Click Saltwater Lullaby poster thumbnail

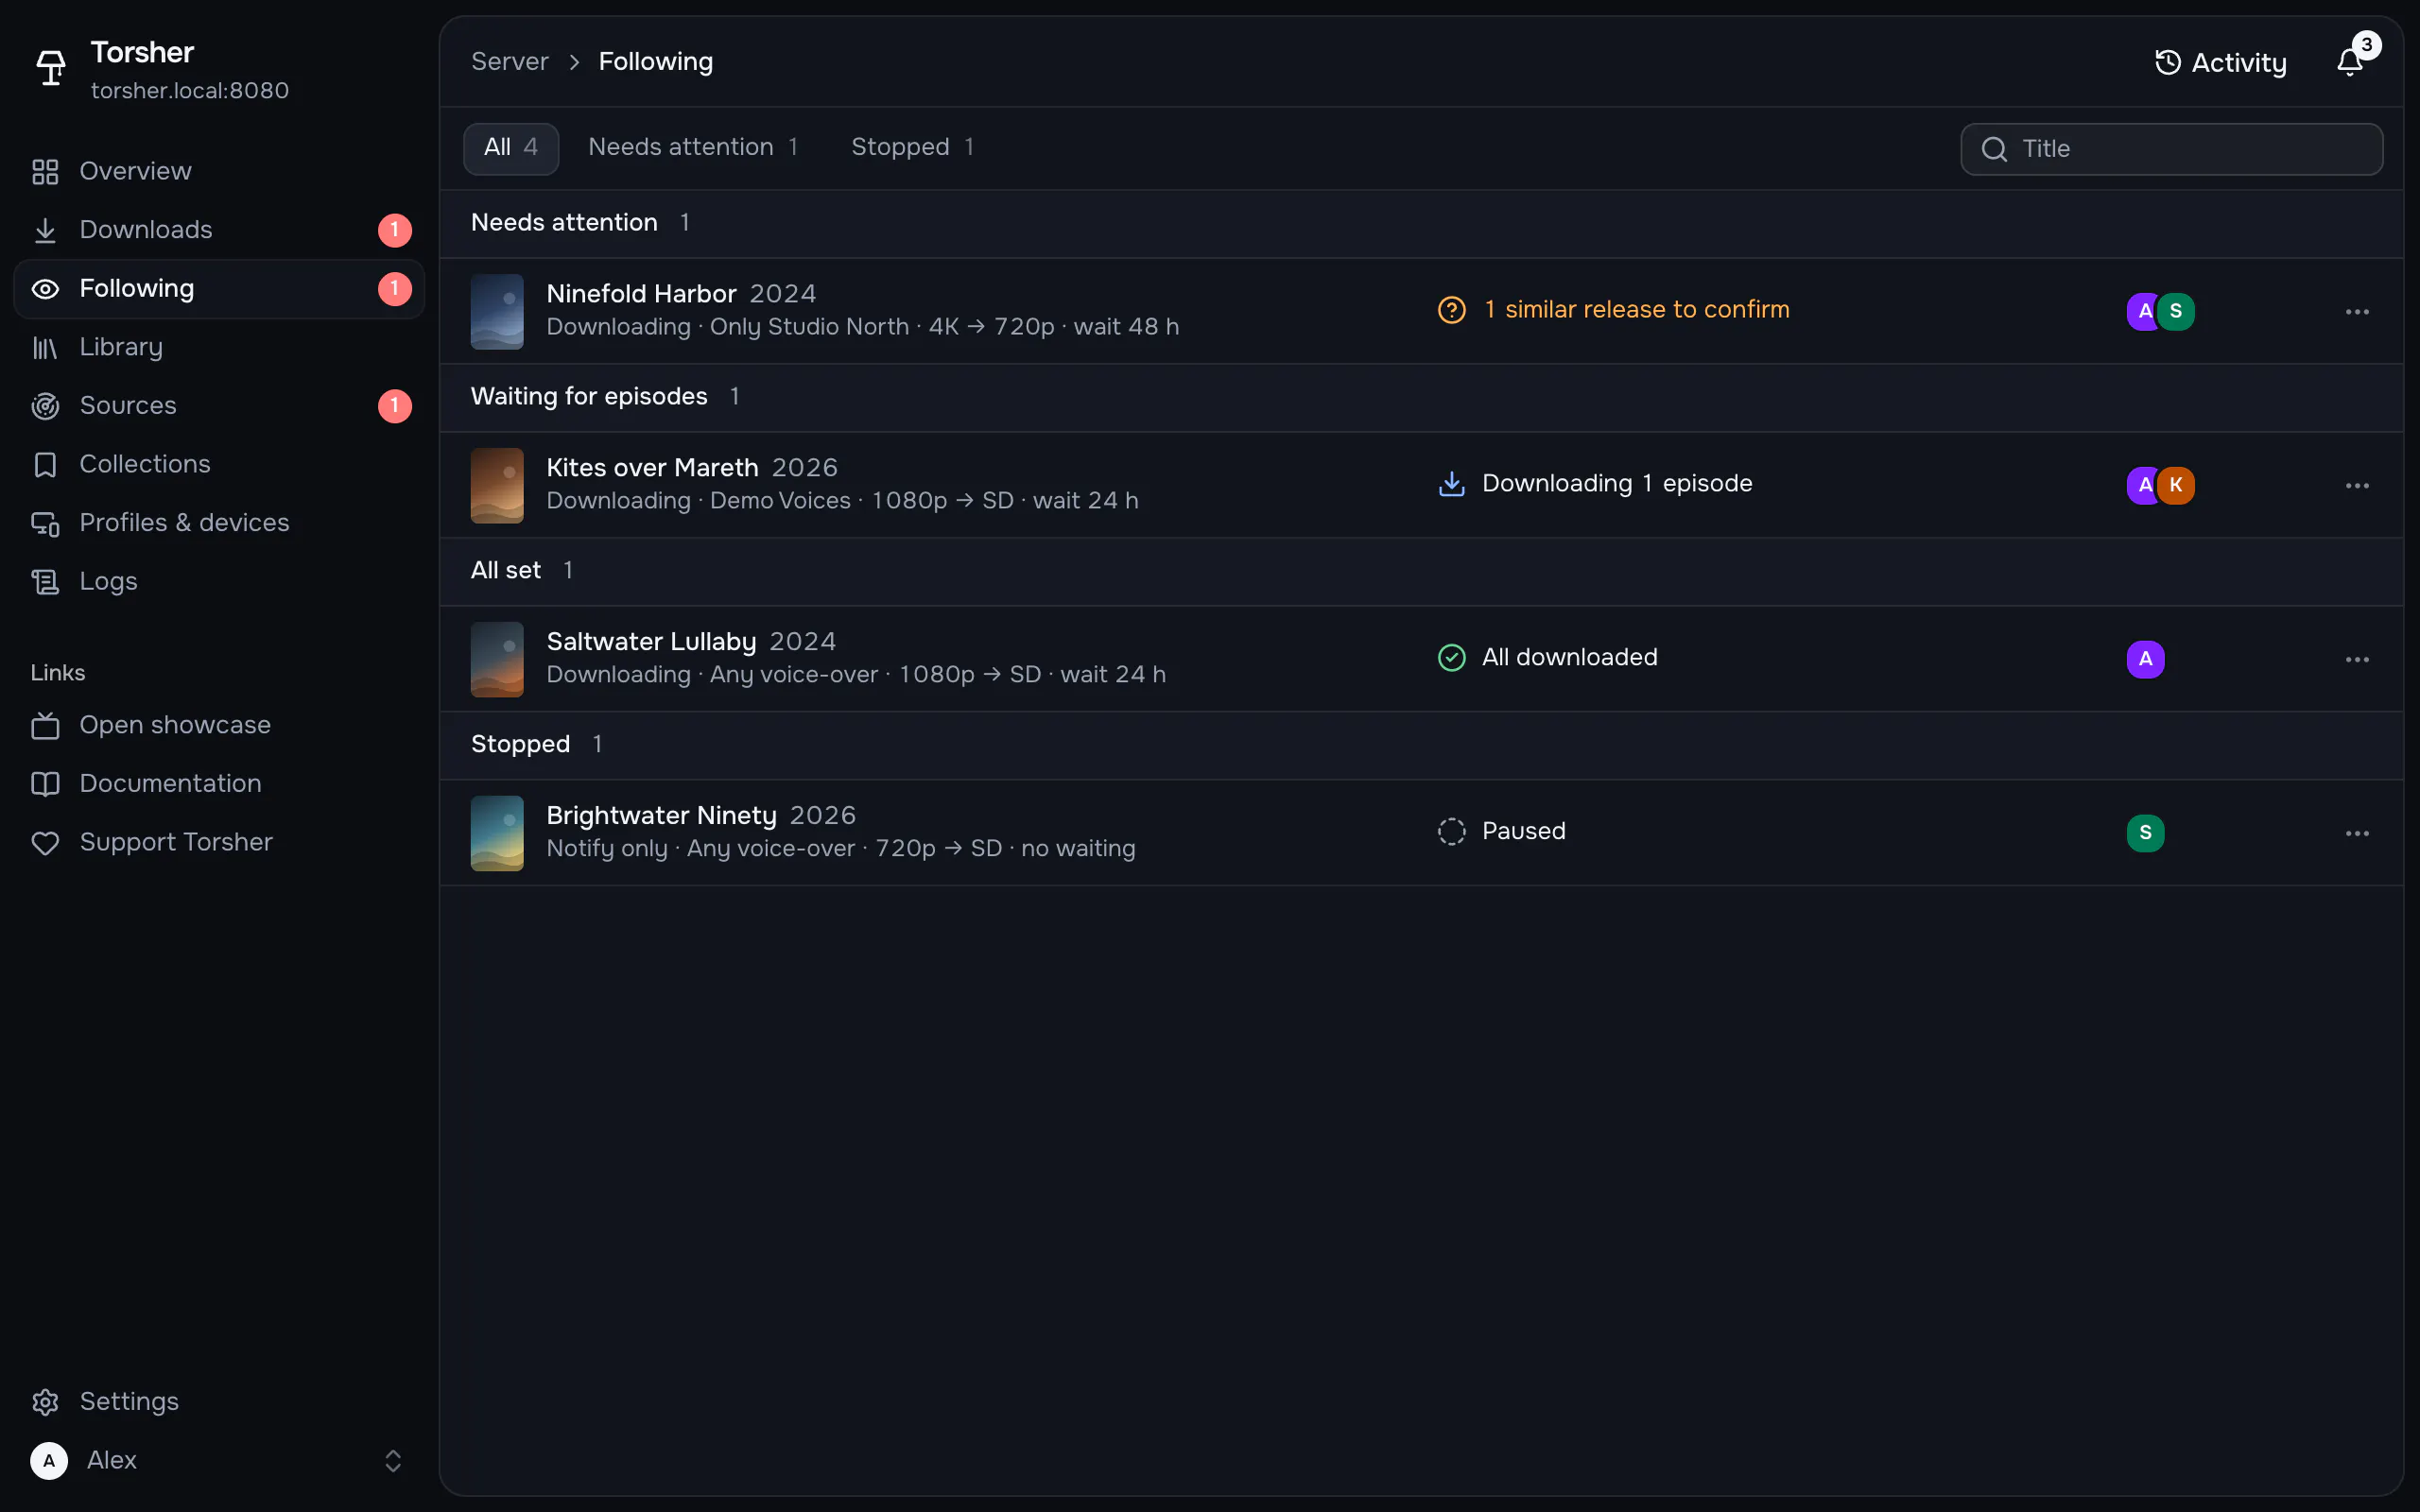[x=497, y=659]
